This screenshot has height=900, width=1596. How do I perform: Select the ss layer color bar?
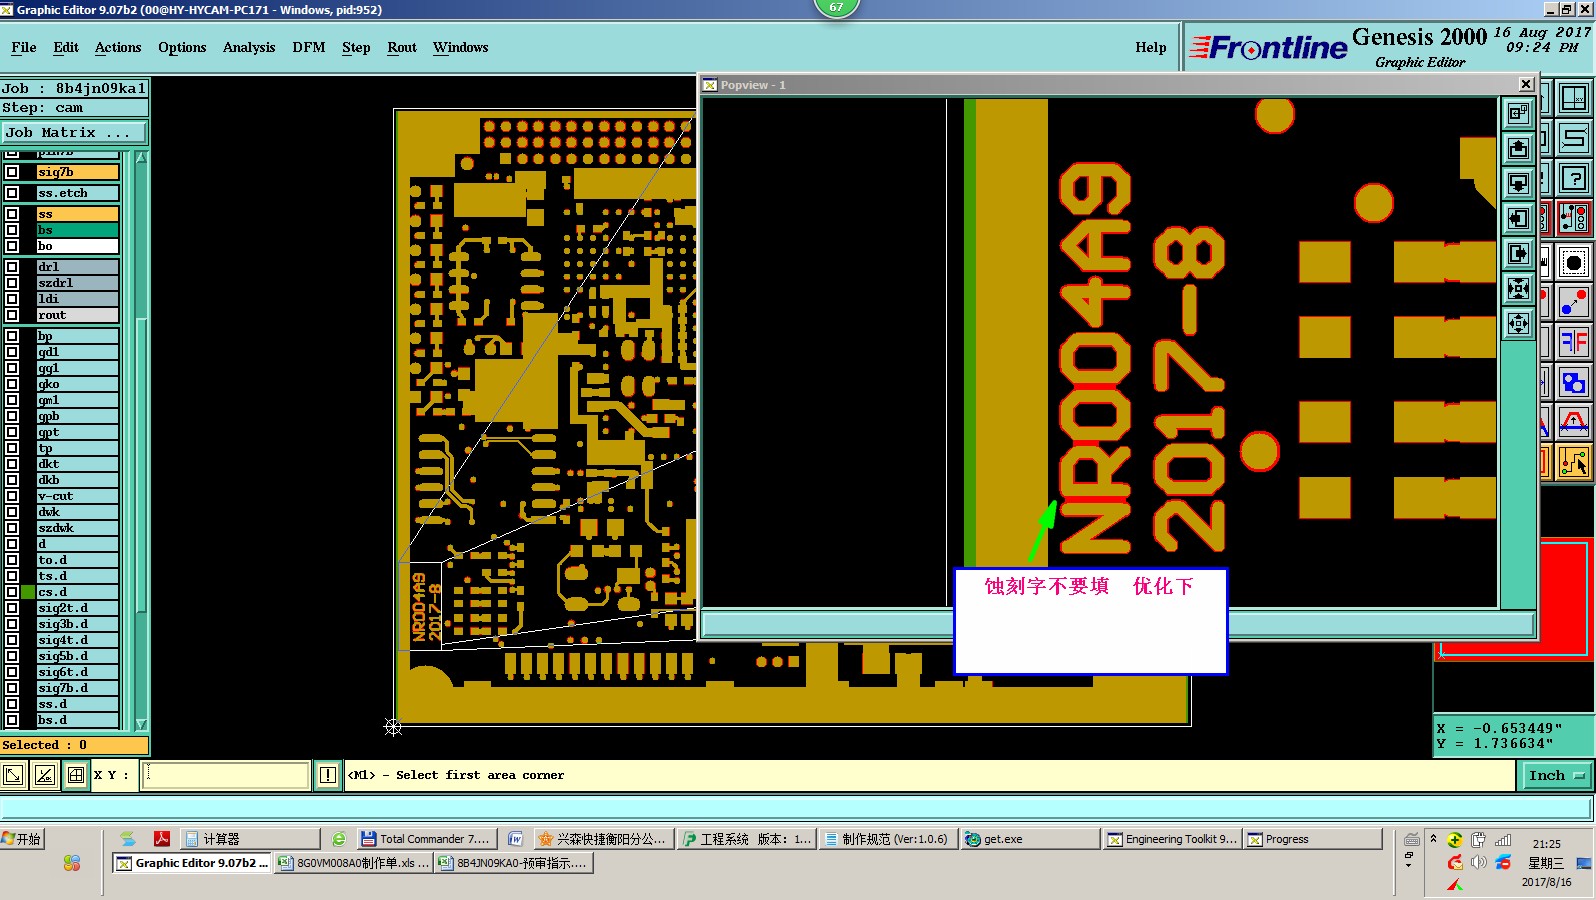(x=77, y=214)
